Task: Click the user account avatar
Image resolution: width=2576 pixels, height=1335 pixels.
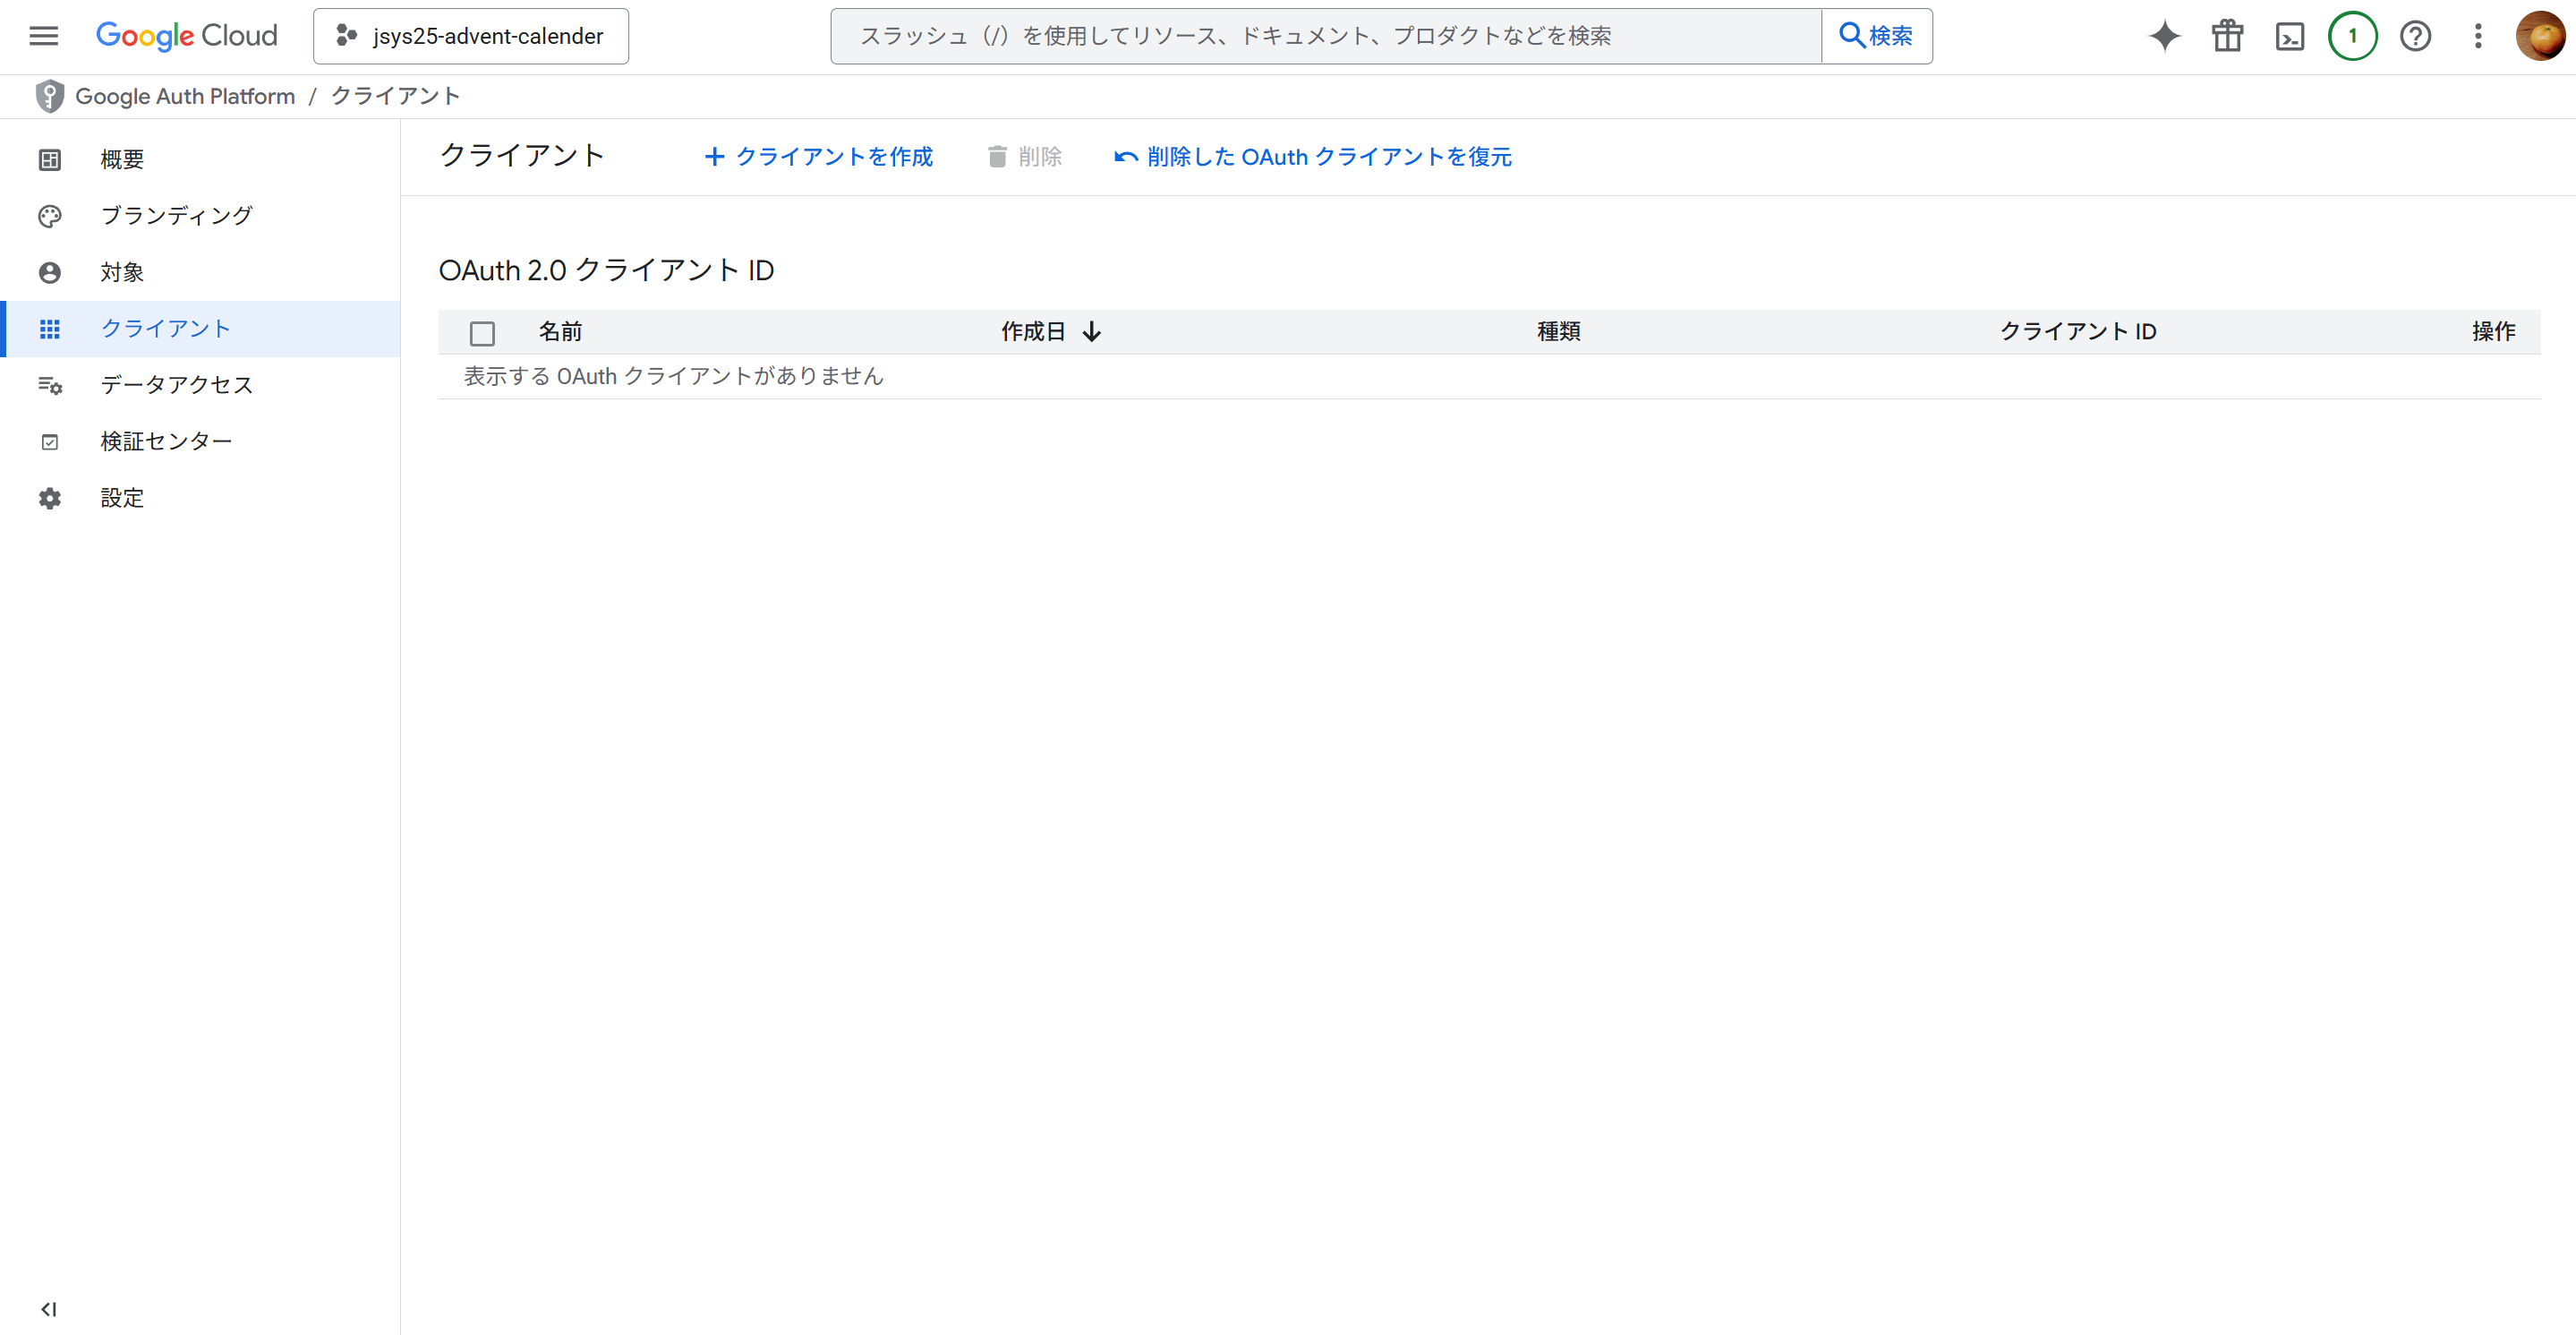Action: click(2540, 36)
